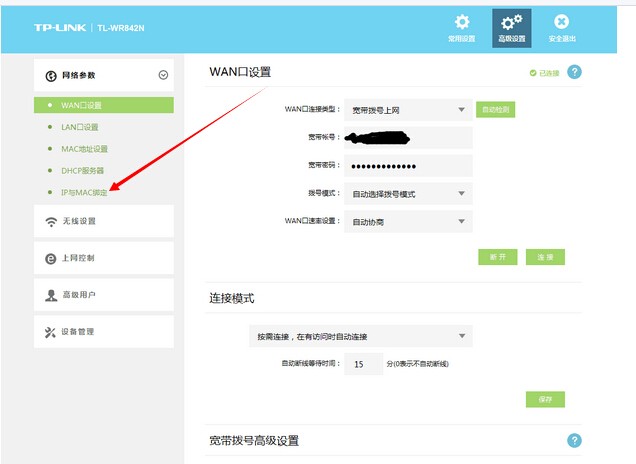Open help icon beside 宽带拨号高级设置
The height and width of the screenshot is (464, 636).
coord(574,440)
